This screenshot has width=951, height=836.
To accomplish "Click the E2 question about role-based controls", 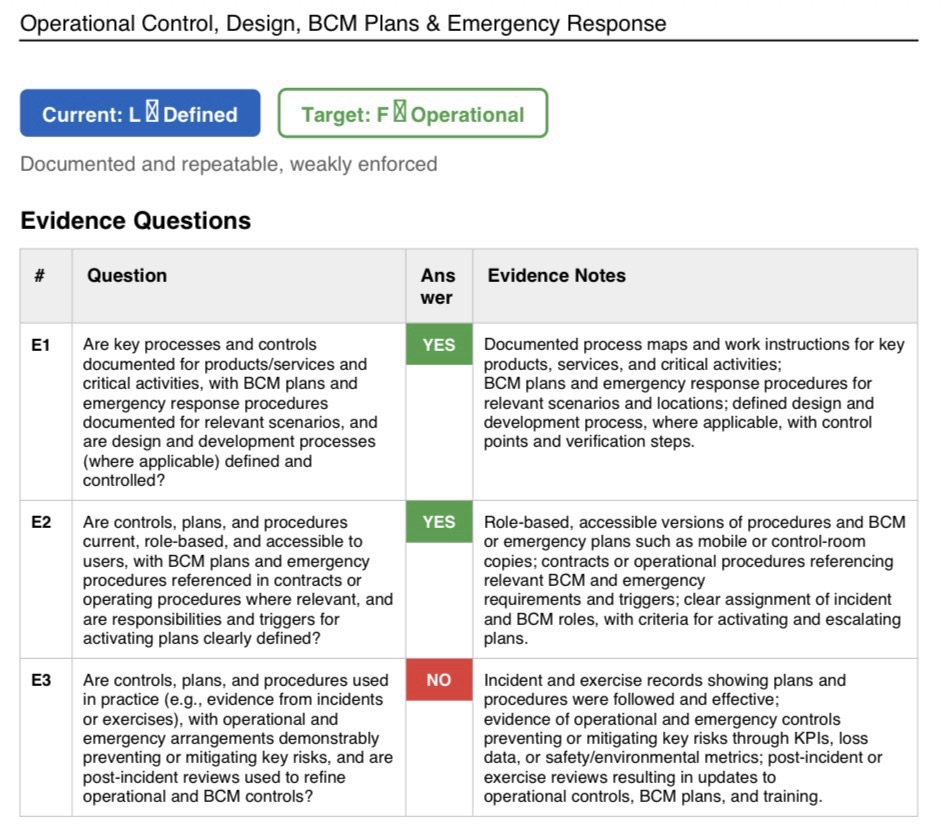I will tap(238, 579).
